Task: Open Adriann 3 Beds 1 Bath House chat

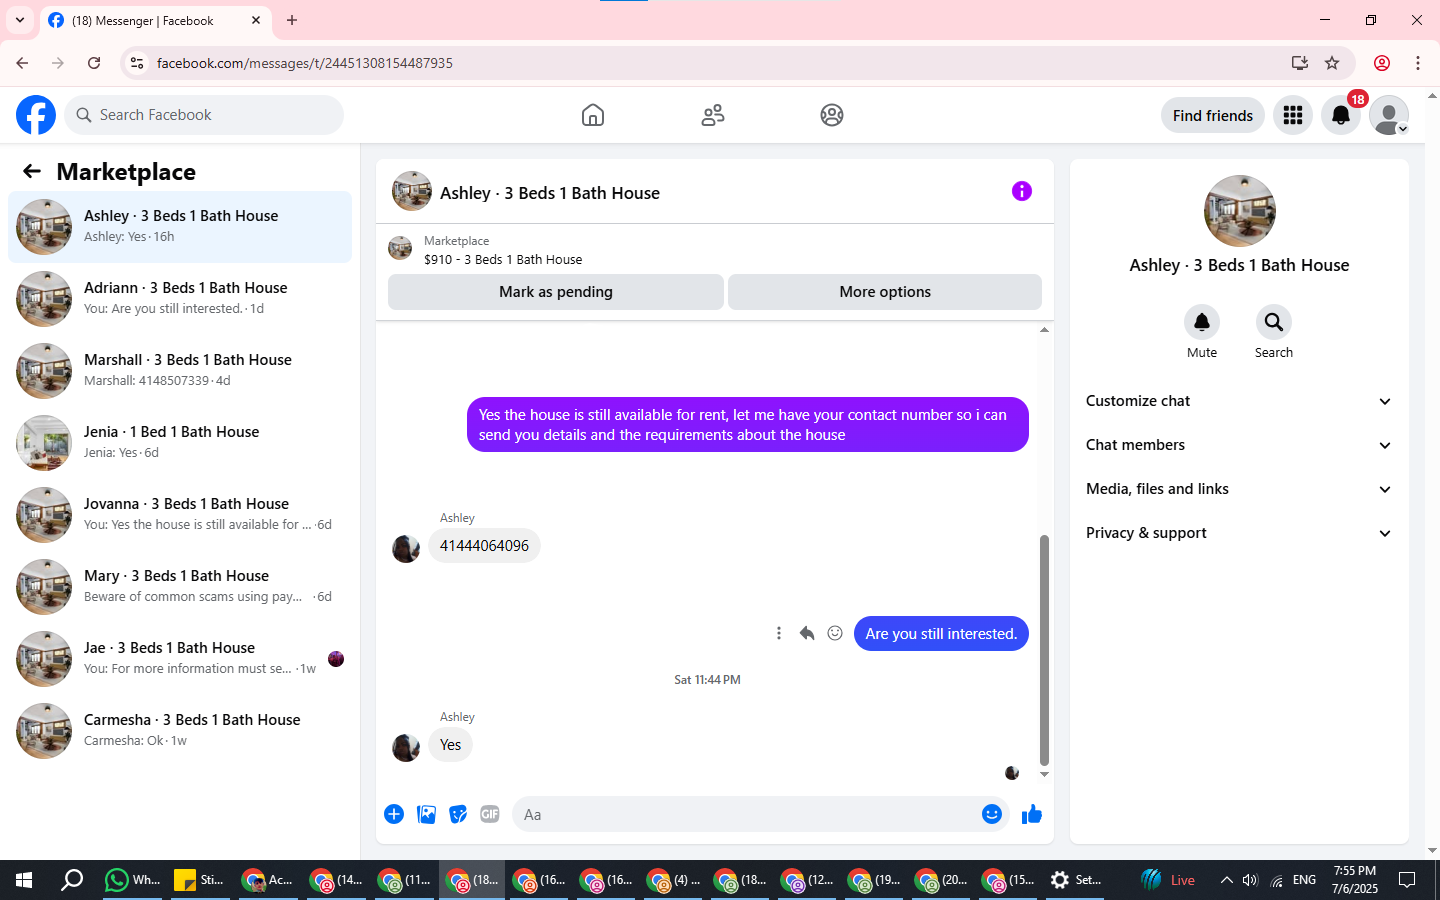Action: click(180, 299)
